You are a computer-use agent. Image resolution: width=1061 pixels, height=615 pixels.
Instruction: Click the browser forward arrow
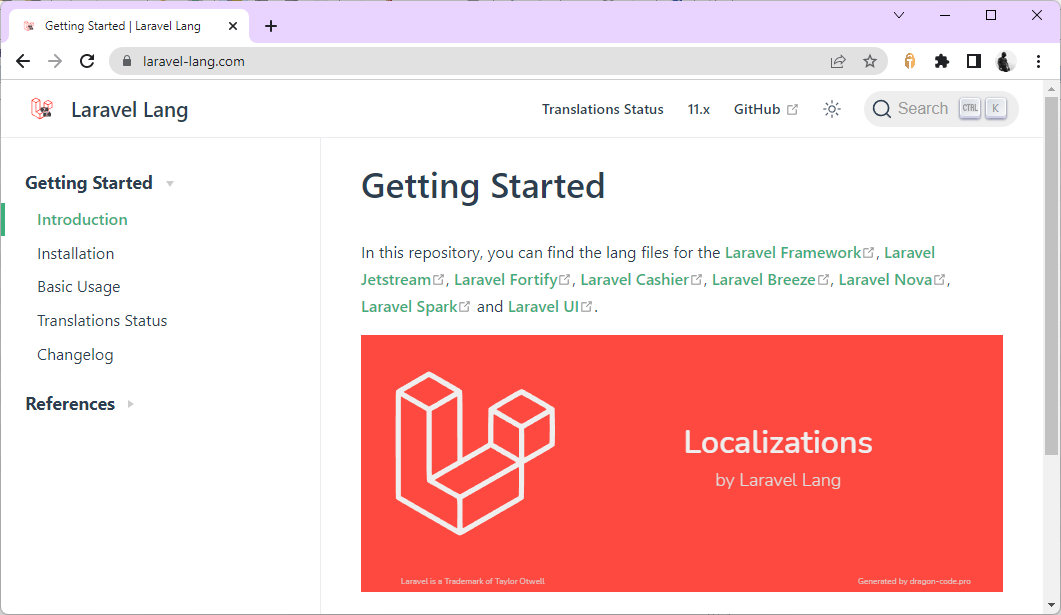pos(55,61)
